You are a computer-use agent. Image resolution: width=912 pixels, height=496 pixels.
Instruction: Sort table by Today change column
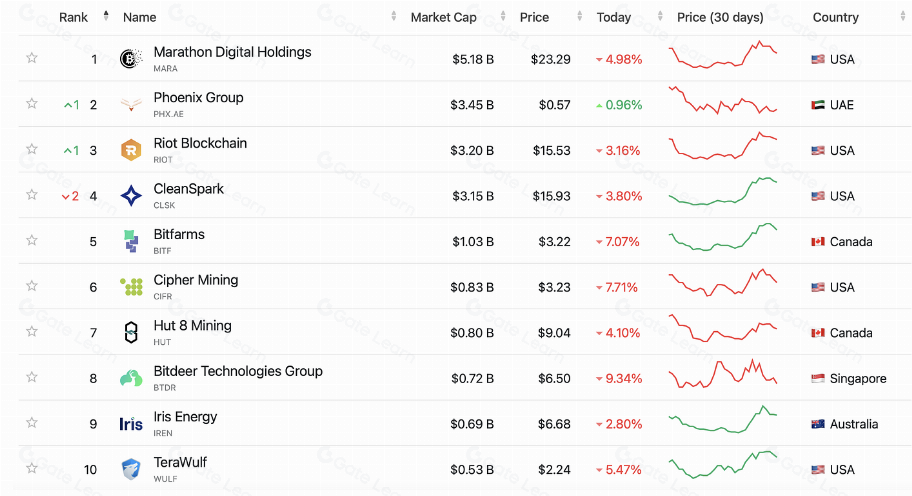coord(613,17)
